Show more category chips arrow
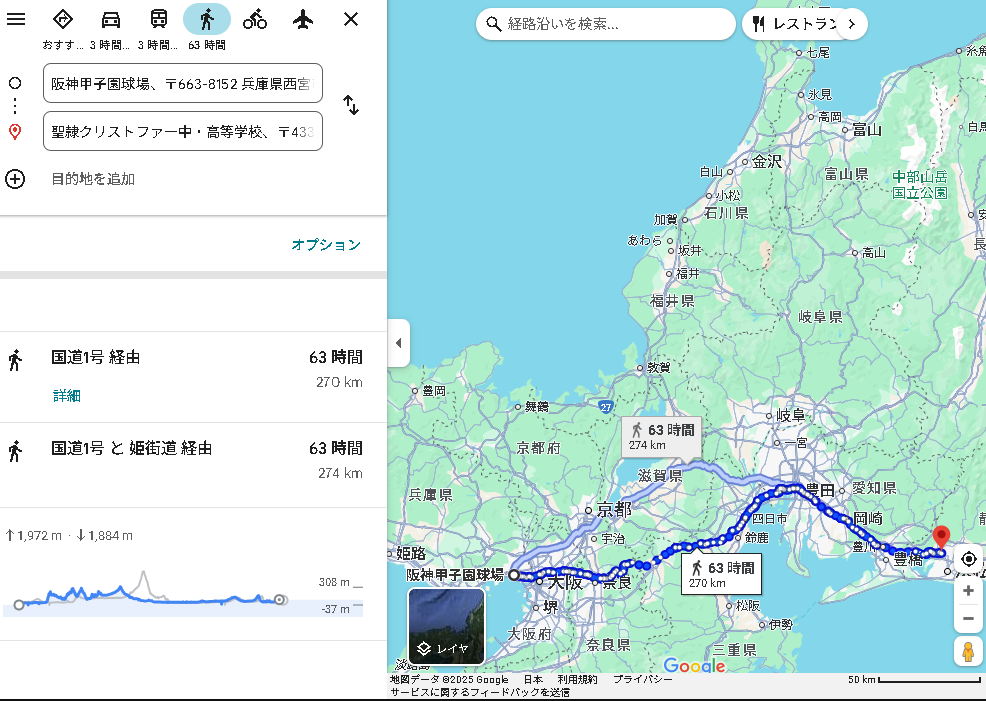The height and width of the screenshot is (701, 986). pos(852,24)
